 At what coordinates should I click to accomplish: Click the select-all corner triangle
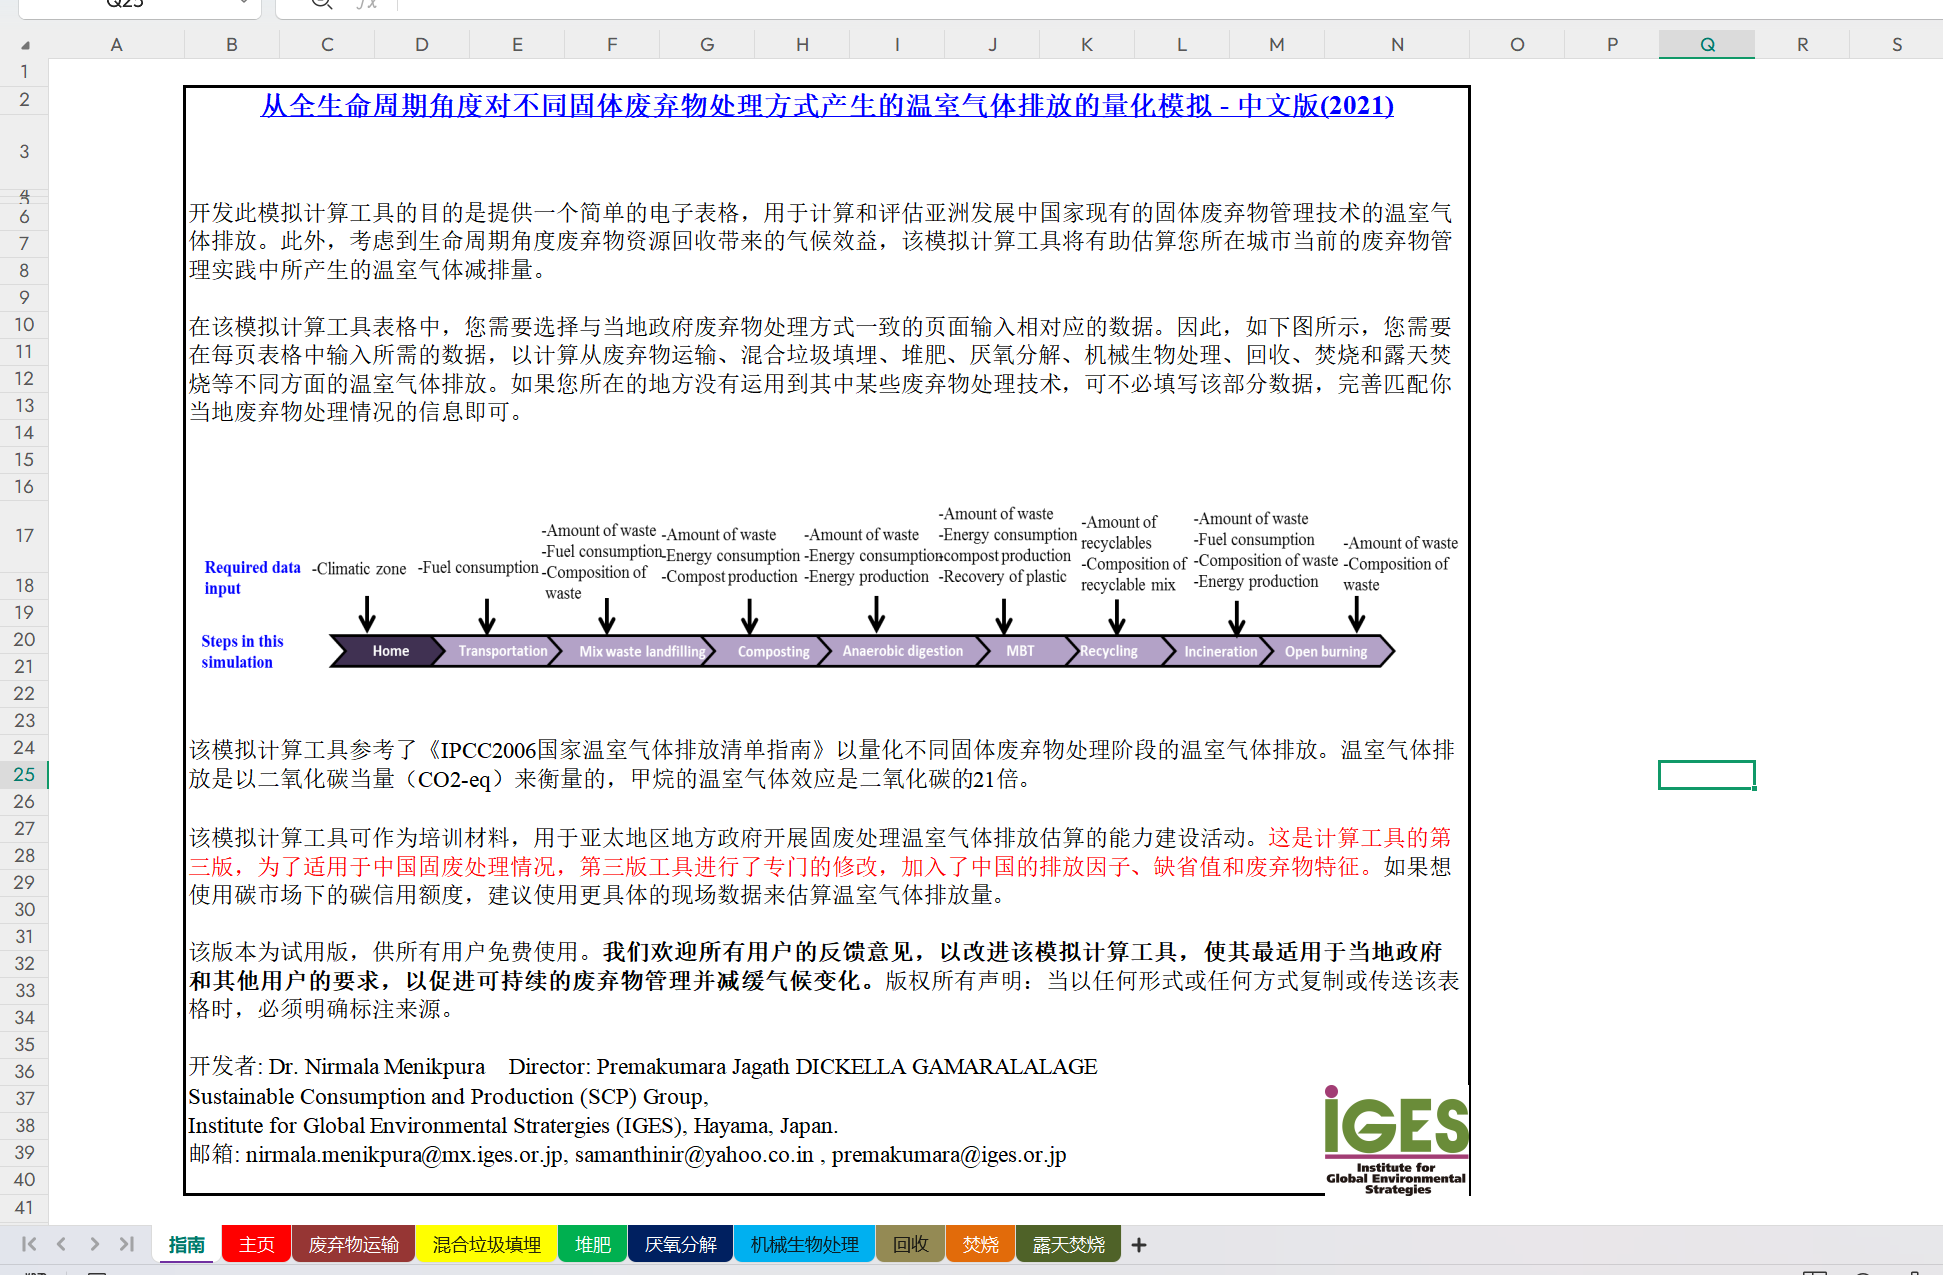click(25, 45)
